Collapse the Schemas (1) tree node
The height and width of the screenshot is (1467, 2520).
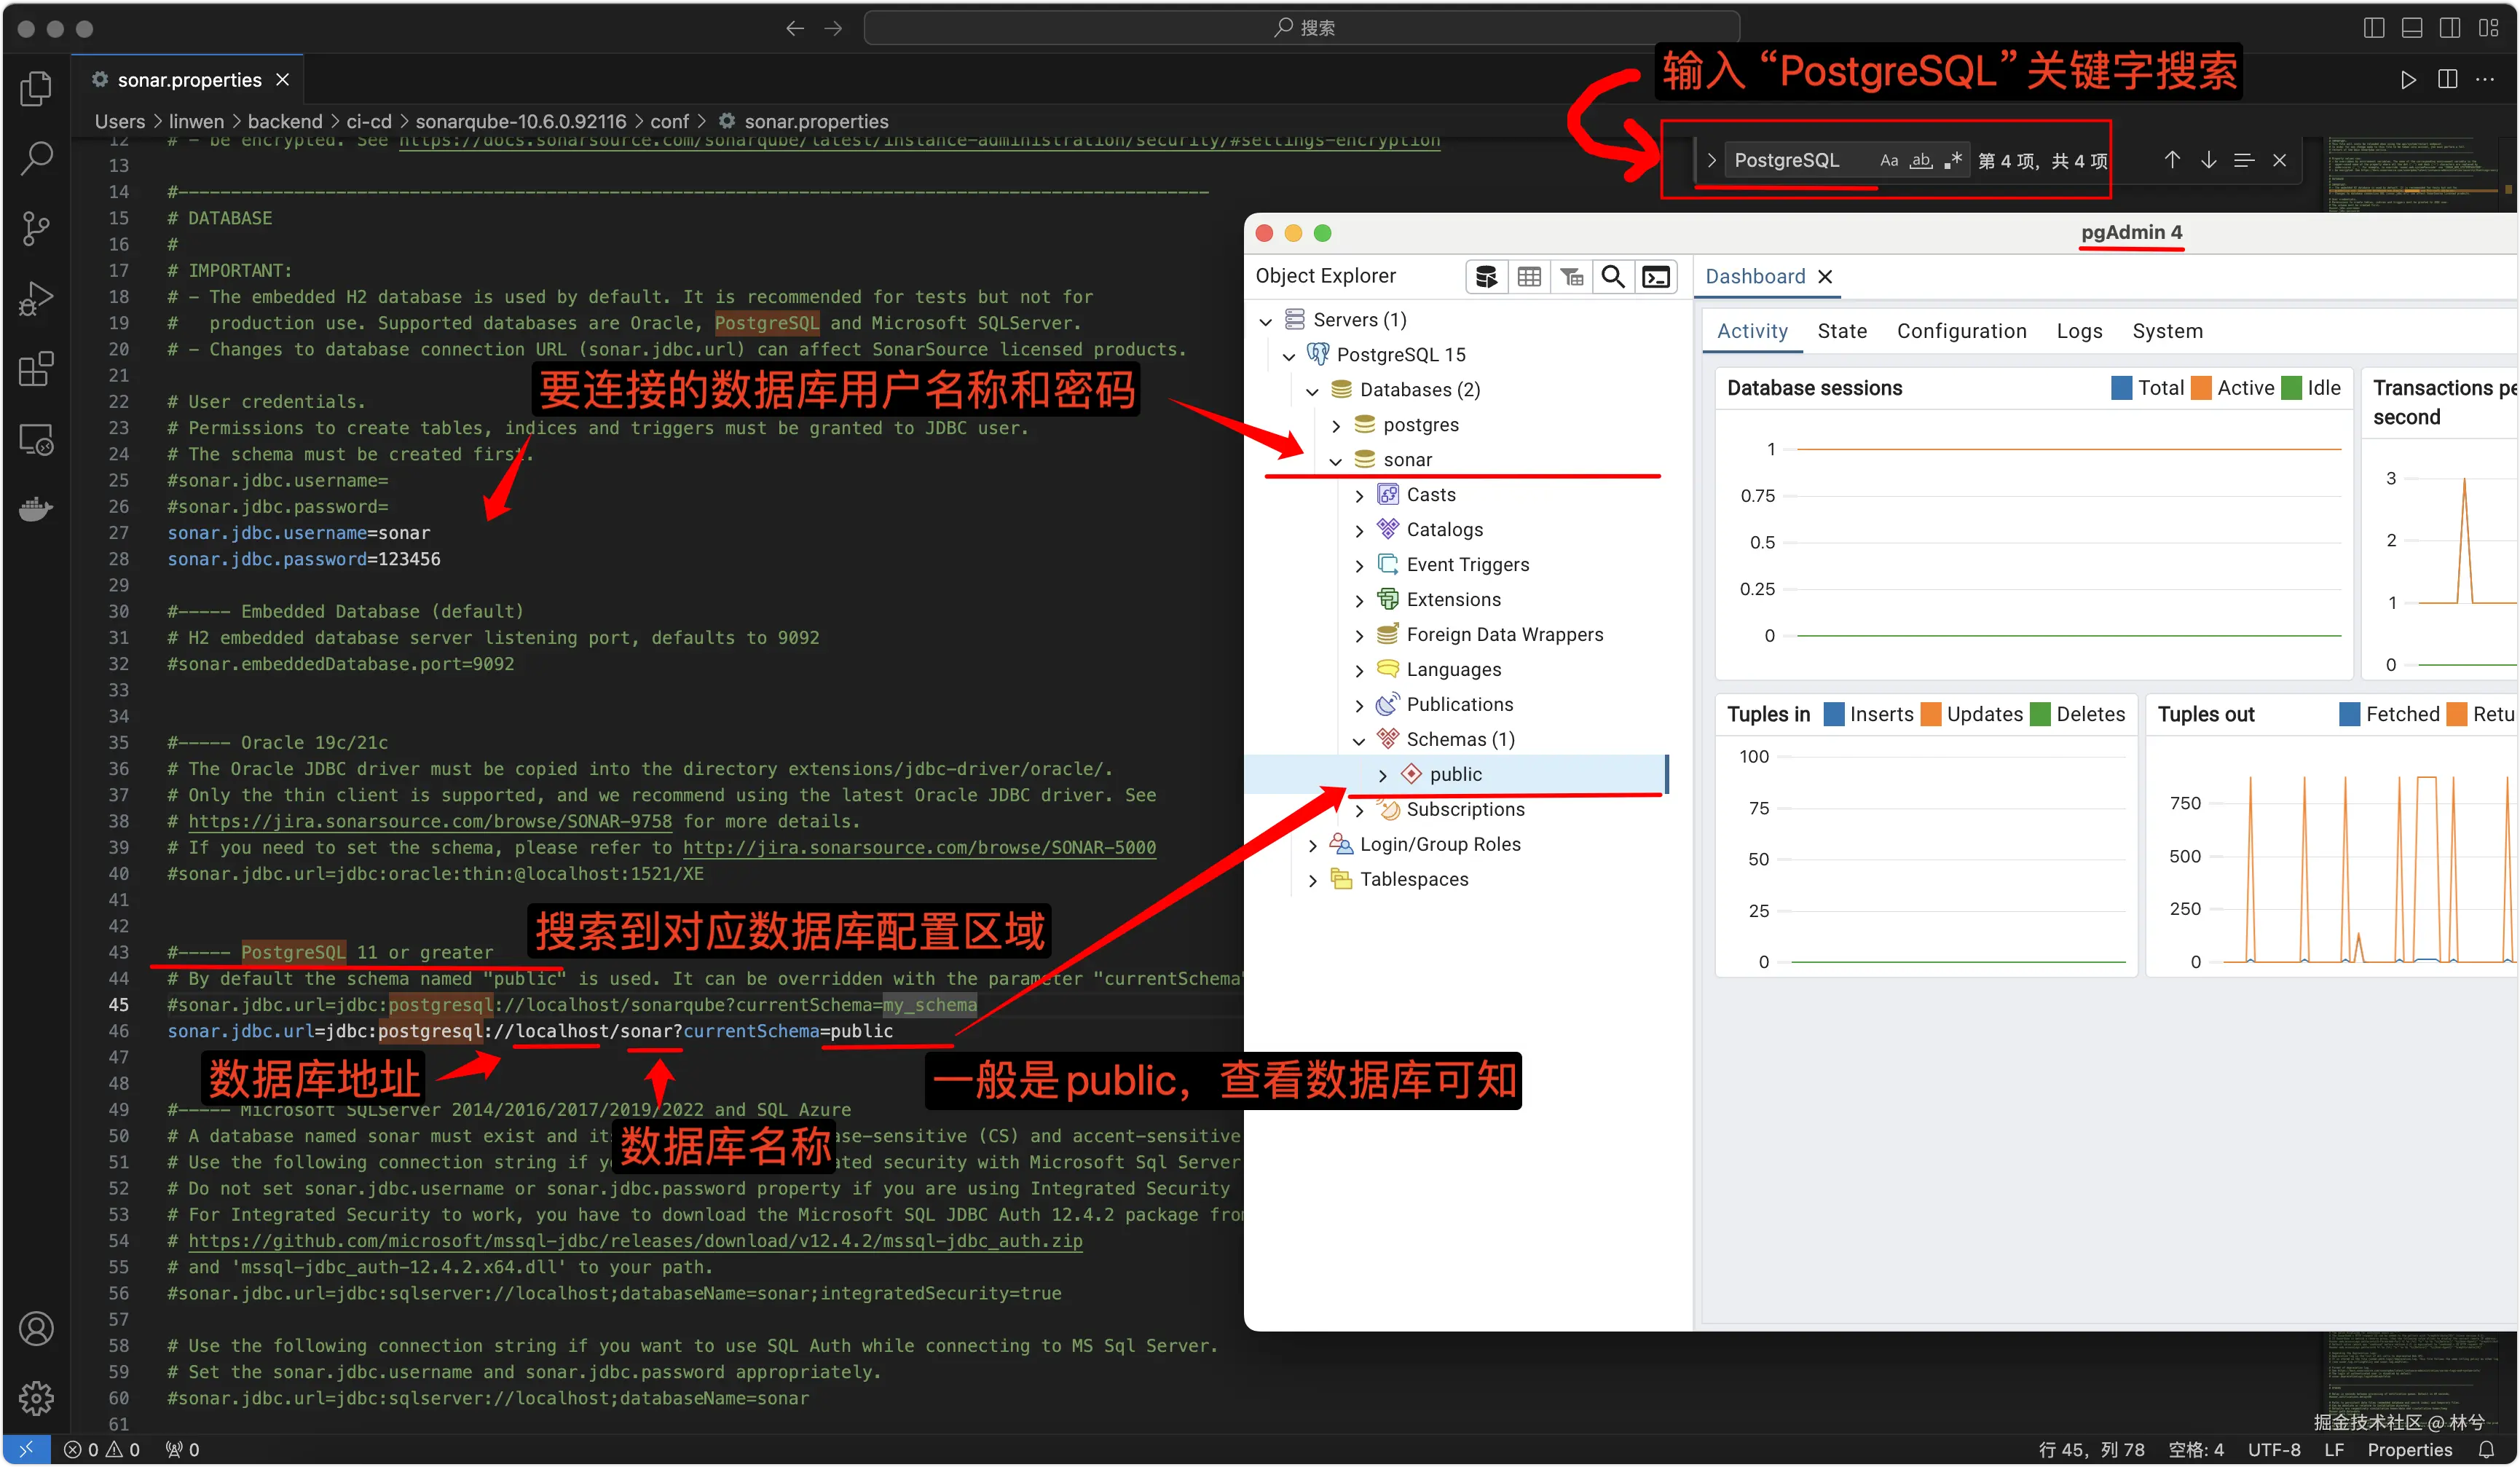pos(1359,741)
